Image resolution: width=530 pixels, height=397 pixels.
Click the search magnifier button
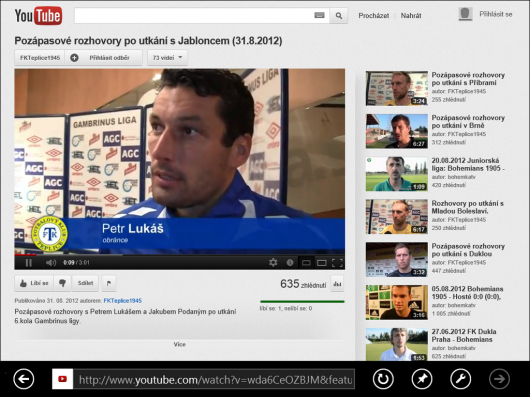[x=338, y=16]
